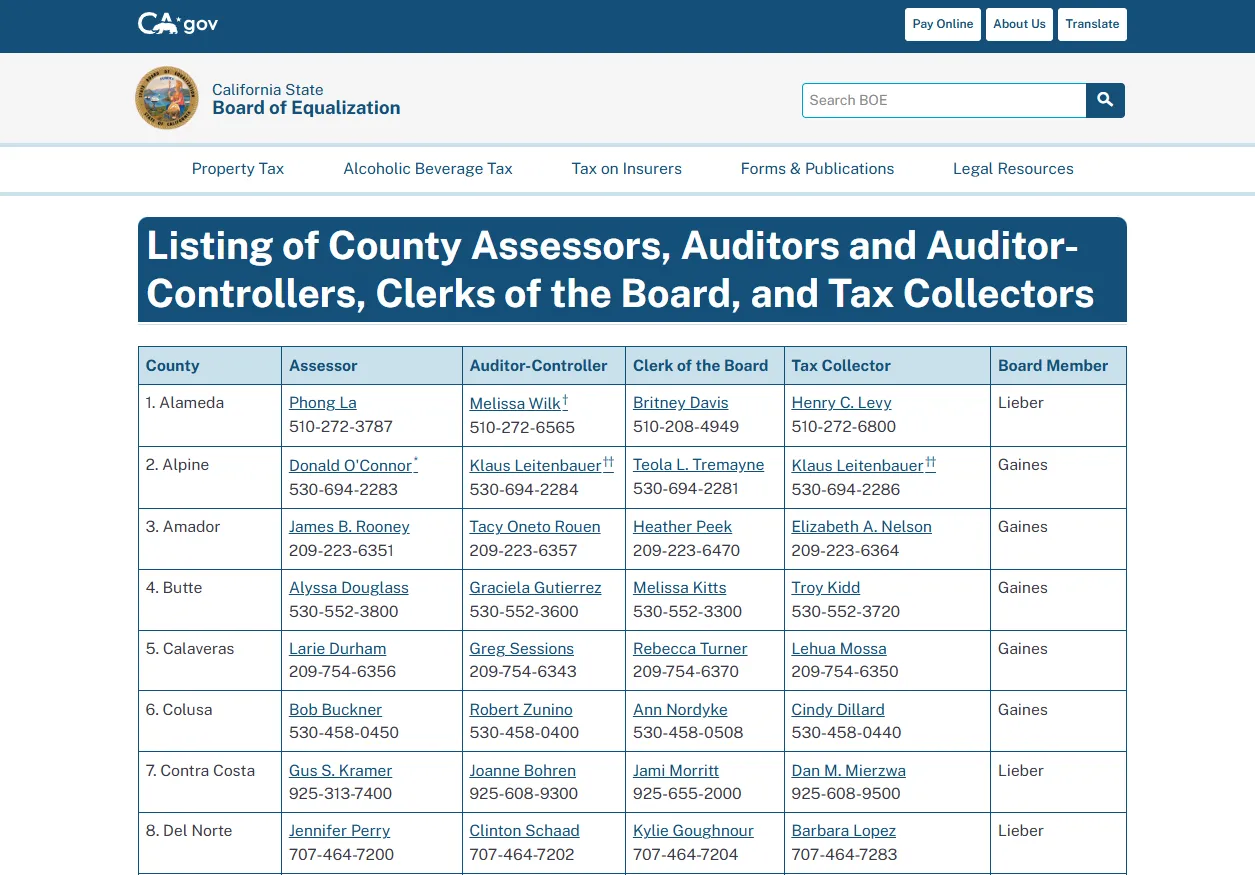Click phone number 510-272-3787
This screenshot has height=875, width=1255.
point(341,427)
